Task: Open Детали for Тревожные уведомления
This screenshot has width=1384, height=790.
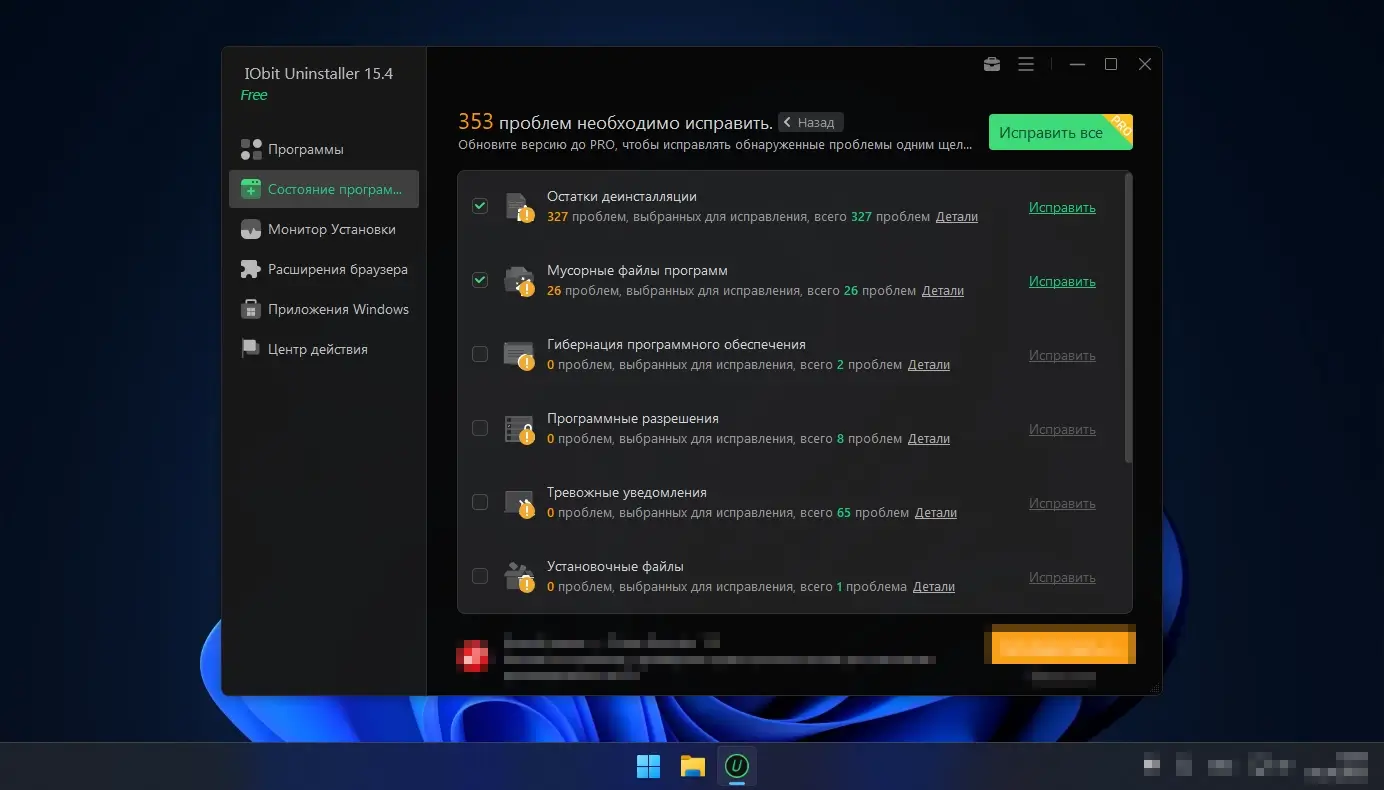Action: click(x=936, y=513)
